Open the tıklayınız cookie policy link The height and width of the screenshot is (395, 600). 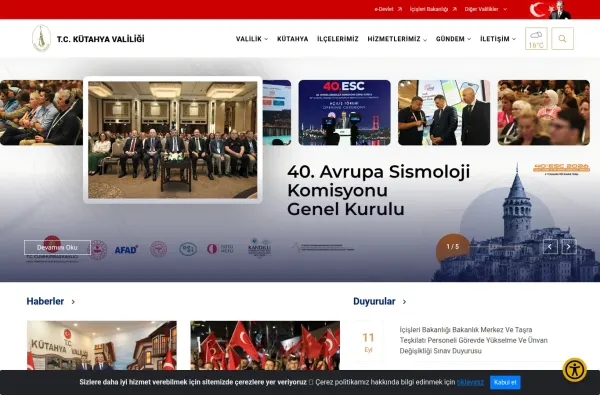click(470, 382)
